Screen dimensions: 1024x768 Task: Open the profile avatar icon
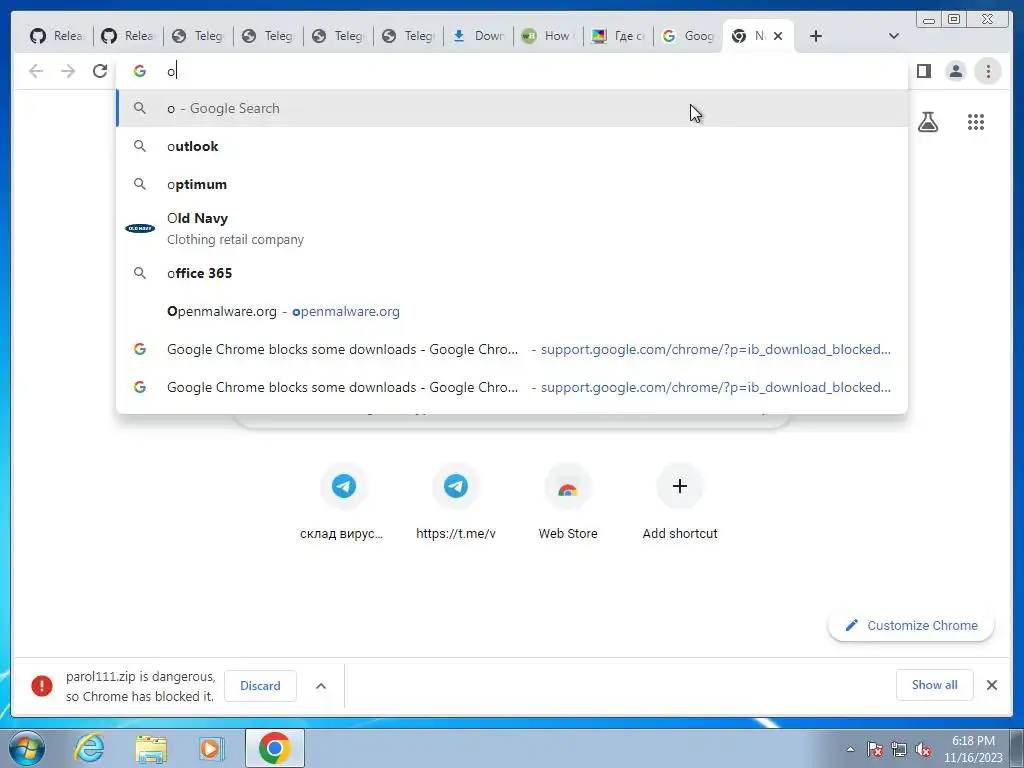click(x=955, y=71)
